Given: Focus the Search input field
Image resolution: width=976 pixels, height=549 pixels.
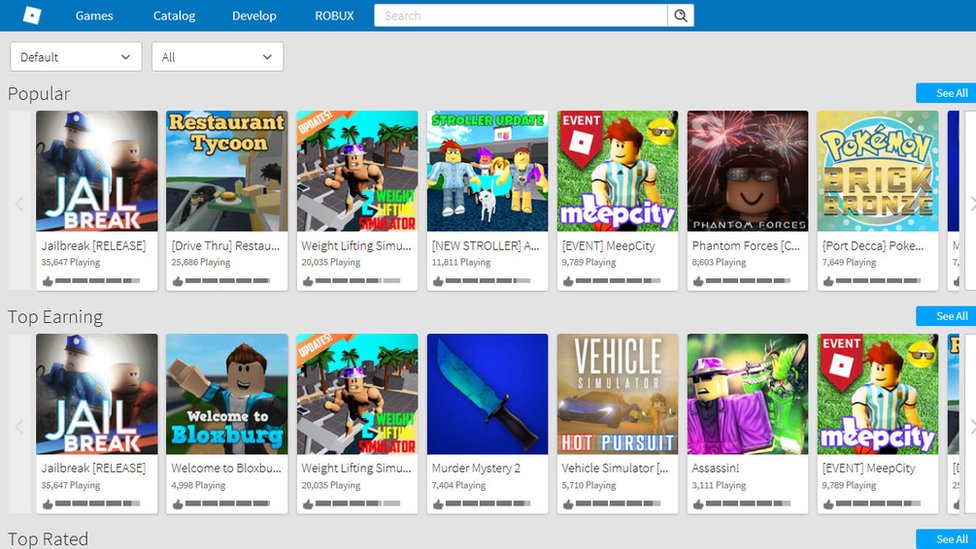Looking at the screenshot, I should click(x=520, y=15).
